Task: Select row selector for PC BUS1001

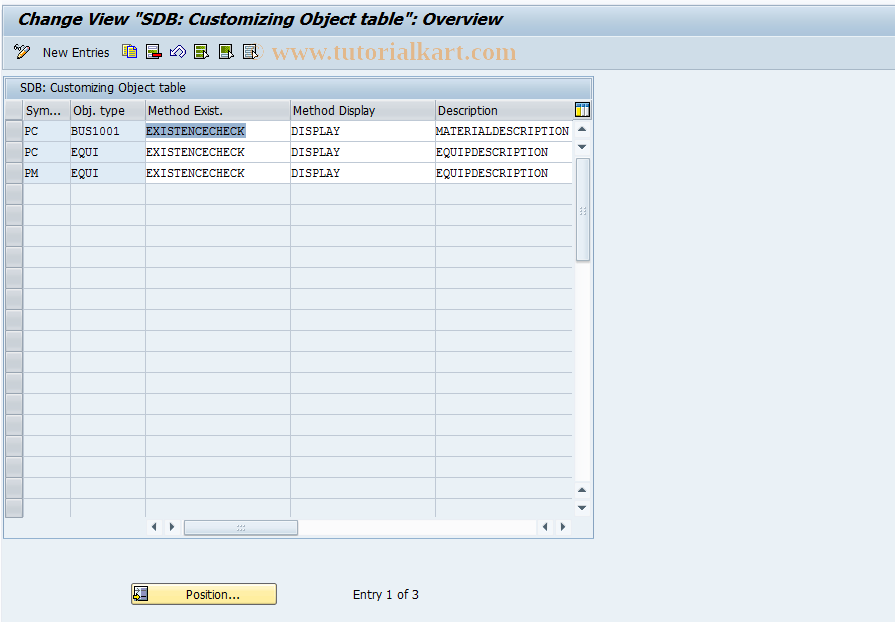Action: (x=14, y=131)
